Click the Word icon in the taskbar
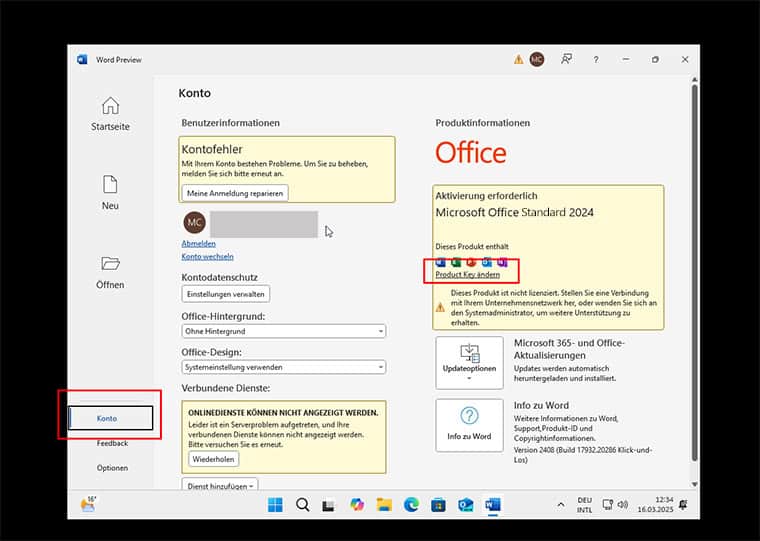760x541 pixels. coord(492,505)
